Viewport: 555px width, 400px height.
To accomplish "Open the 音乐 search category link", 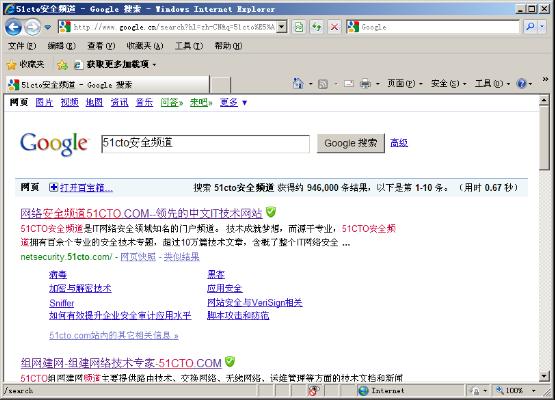I will click(144, 103).
